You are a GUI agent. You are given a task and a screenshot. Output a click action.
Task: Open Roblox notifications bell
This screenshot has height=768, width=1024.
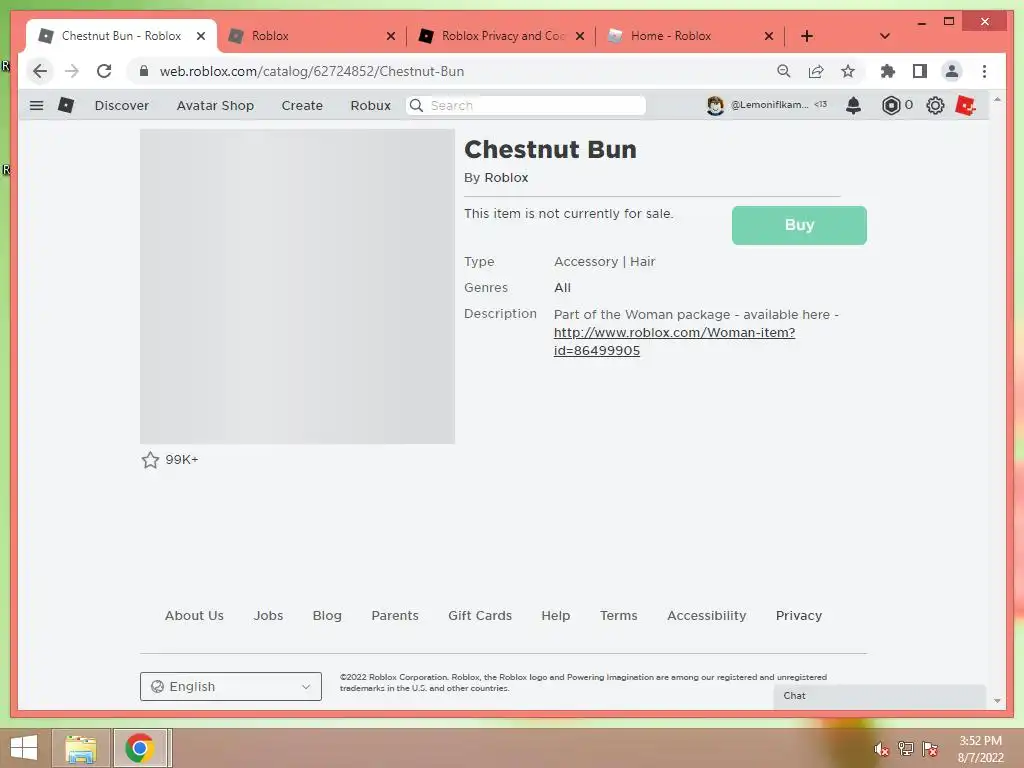[853, 105]
